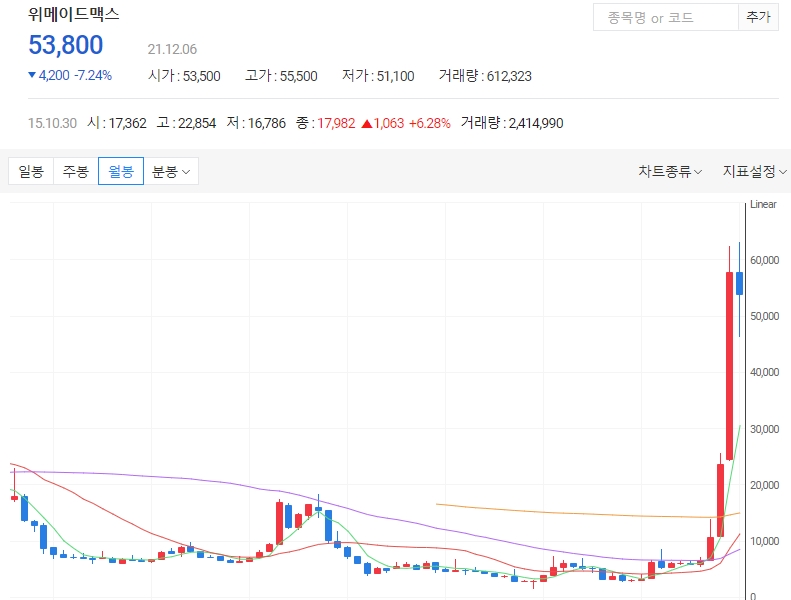The height and width of the screenshot is (600, 791).
Task: Open the 차트종류 chart type dropdown
Action: (670, 172)
